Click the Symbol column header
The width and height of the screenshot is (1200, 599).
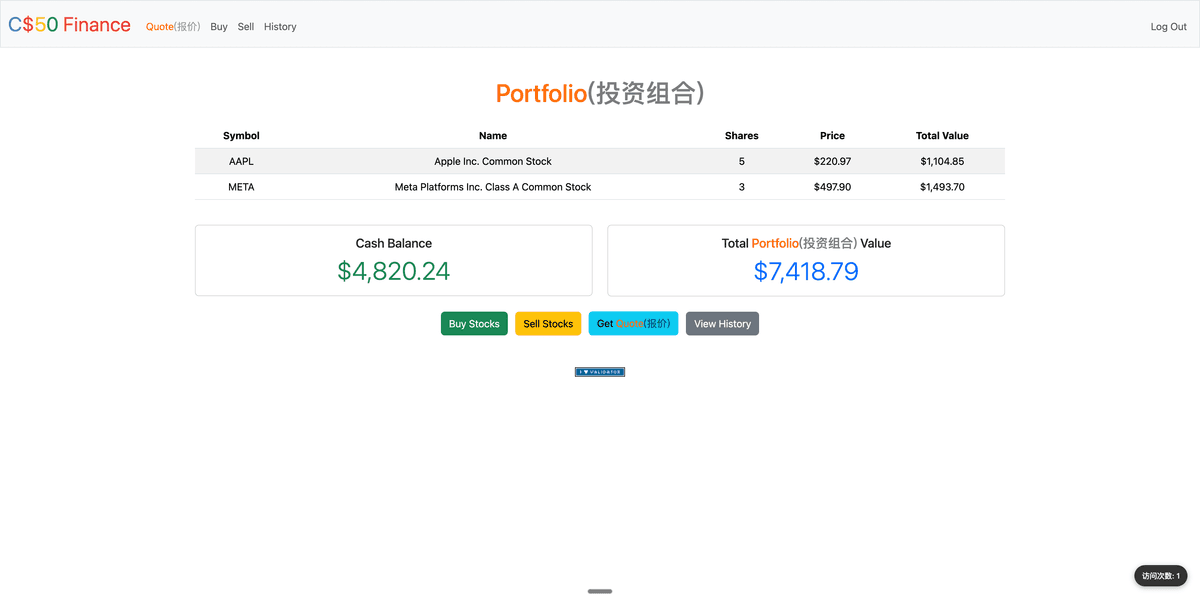(x=241, y=136)
